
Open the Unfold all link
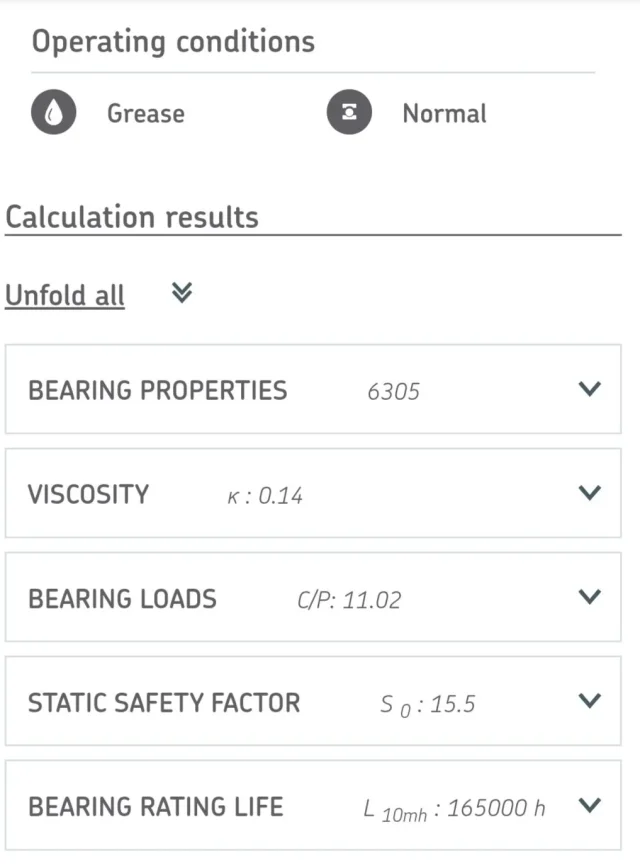[x=65, y=295]
